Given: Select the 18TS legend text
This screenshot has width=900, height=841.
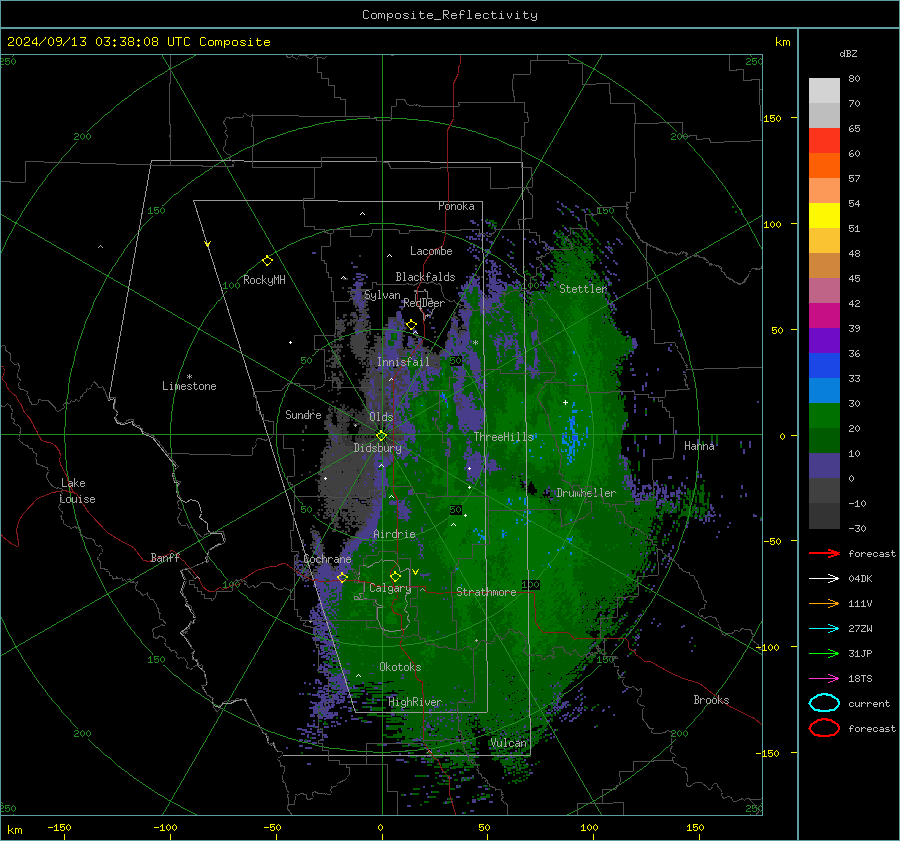Looking at the screenshot, I should (860, 679).
